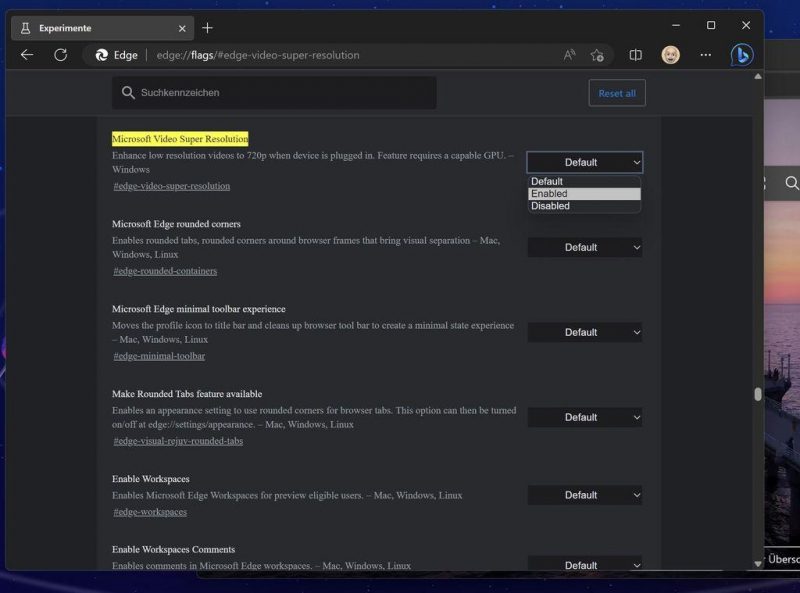Image resolution: width=800 pixels, height=593 pixels.
Task: Click the vertical scrollbar thumb
Action: 758,394
